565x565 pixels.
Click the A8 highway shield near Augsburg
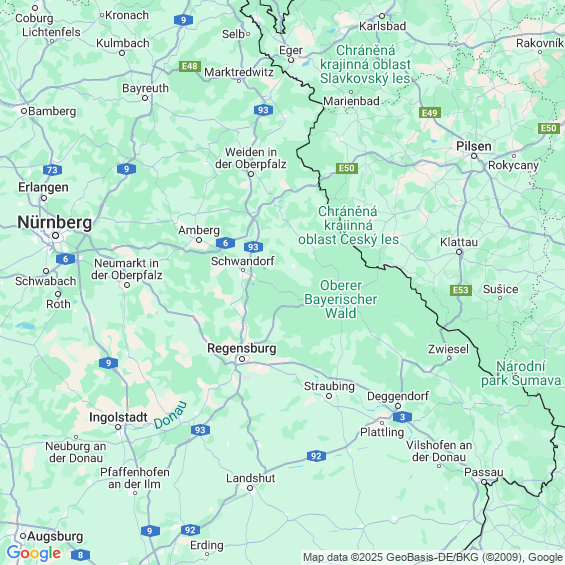pos(80,555)
